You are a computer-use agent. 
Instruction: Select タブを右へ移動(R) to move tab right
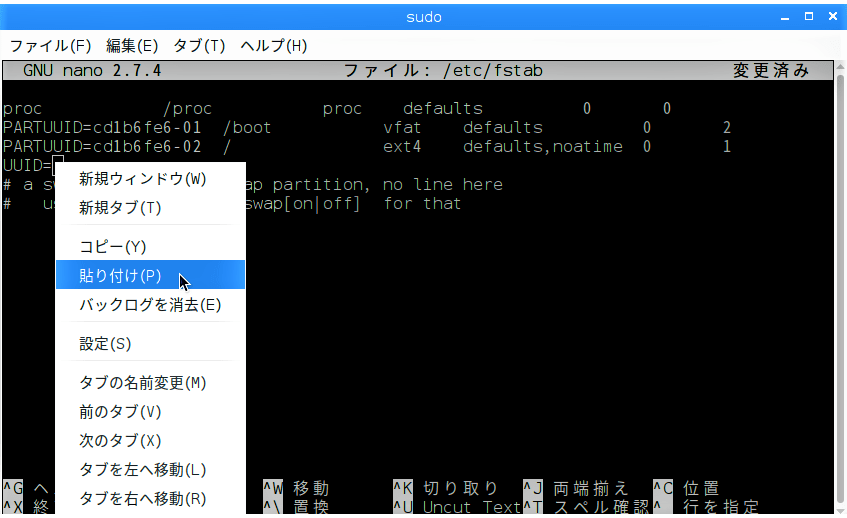[142, 499]
